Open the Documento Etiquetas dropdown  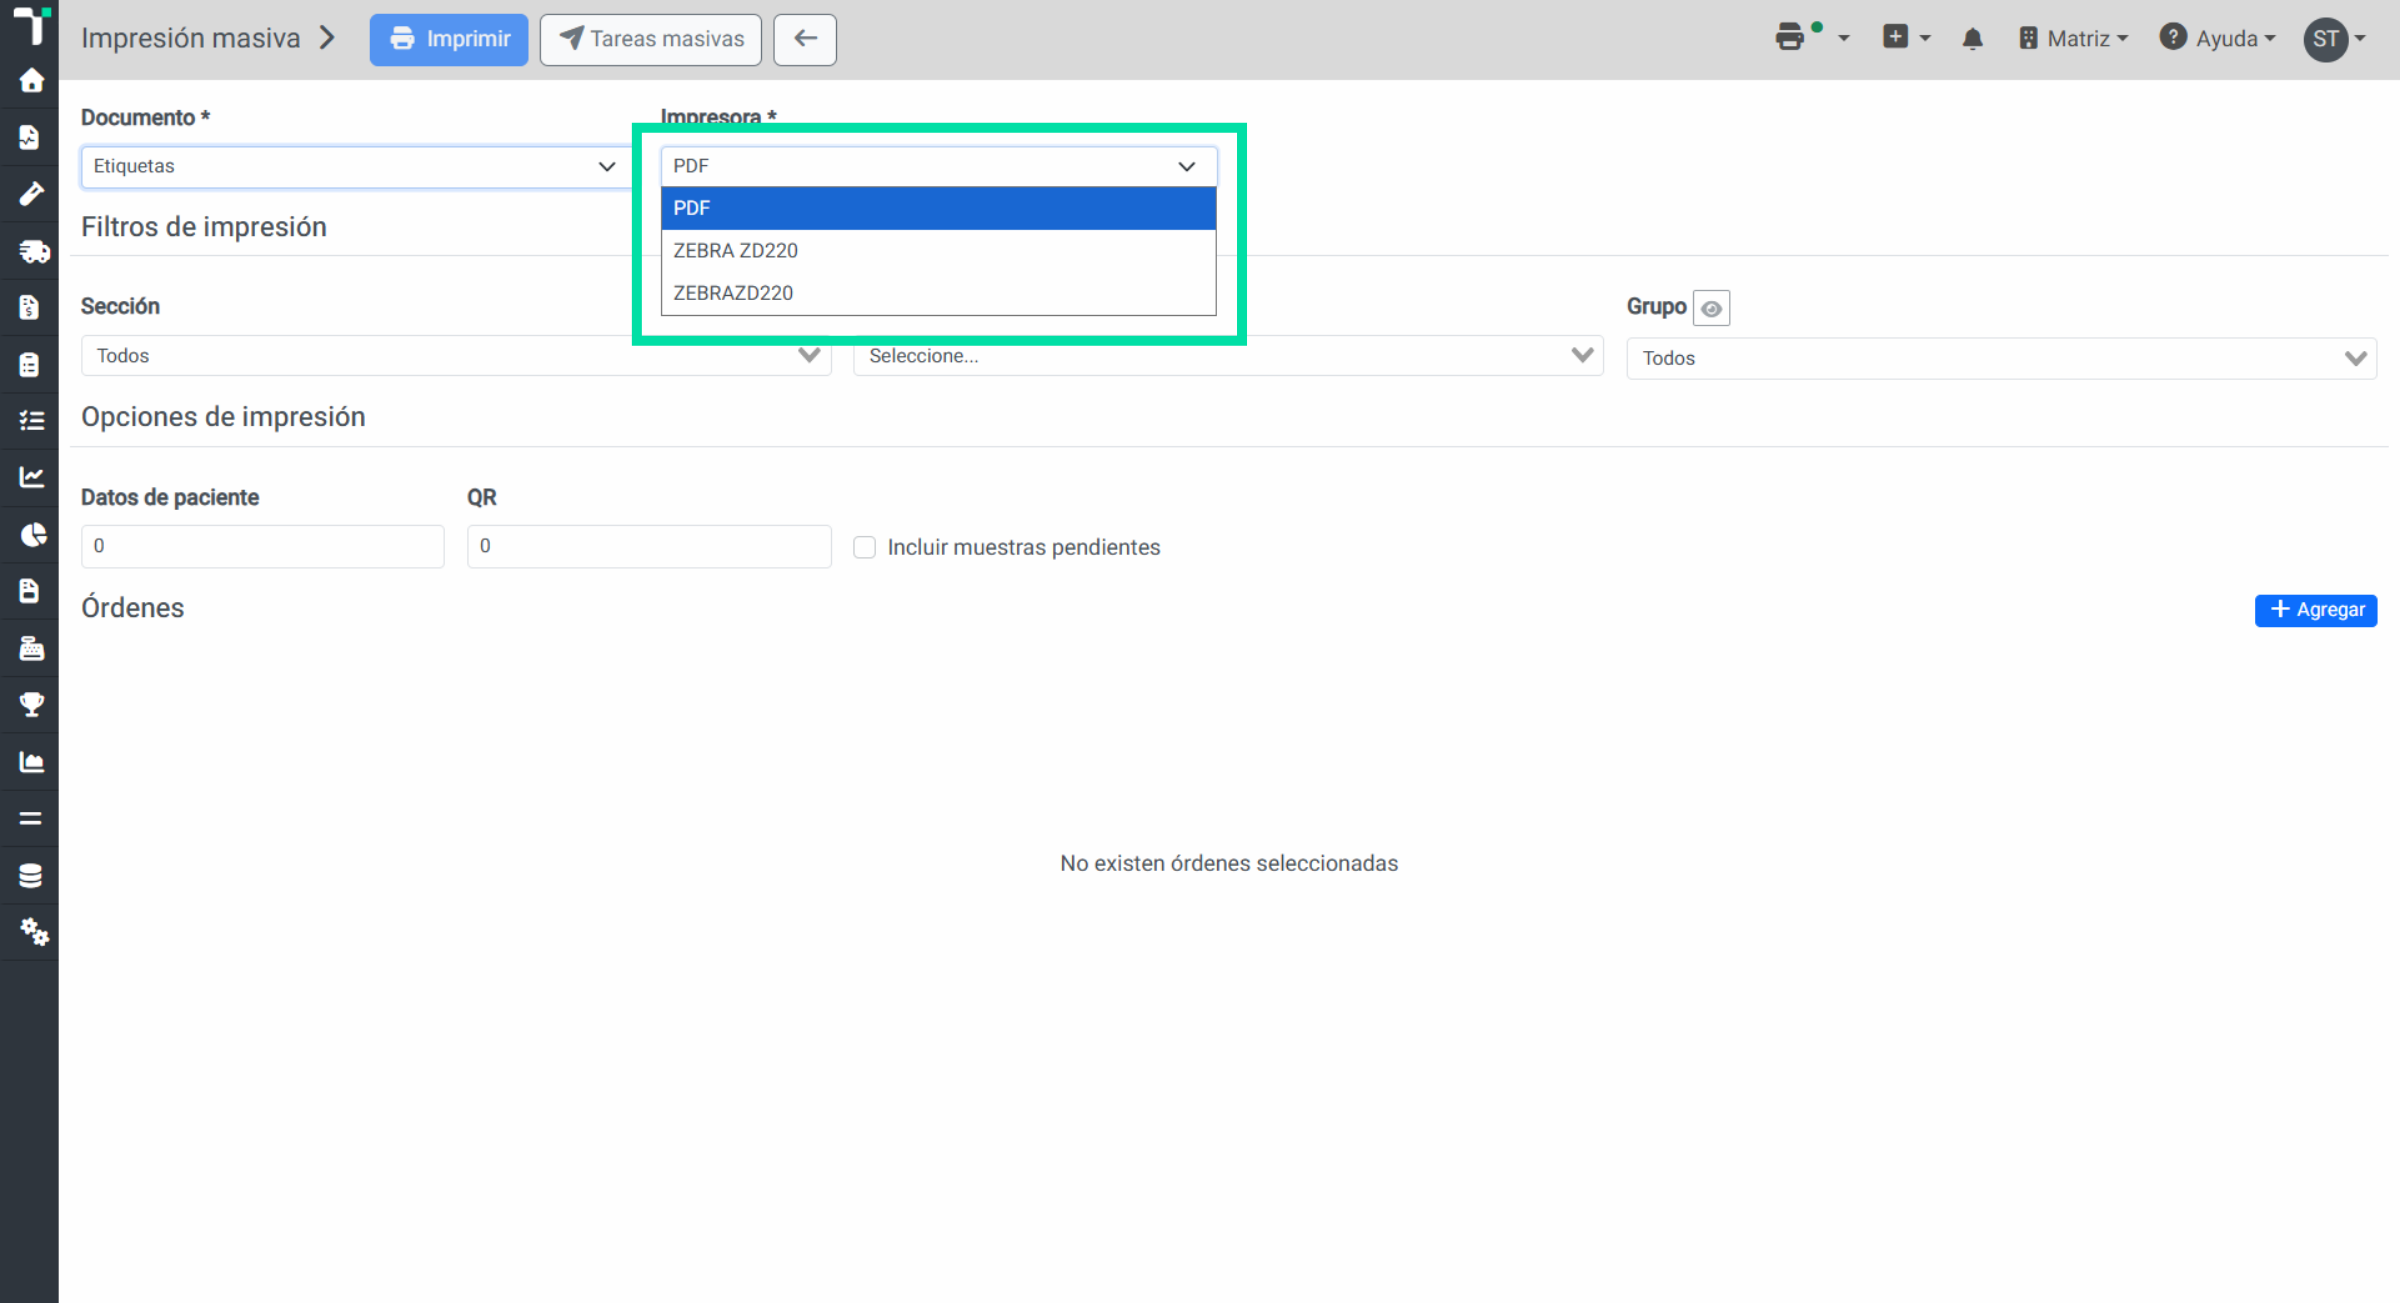point(356,166)
